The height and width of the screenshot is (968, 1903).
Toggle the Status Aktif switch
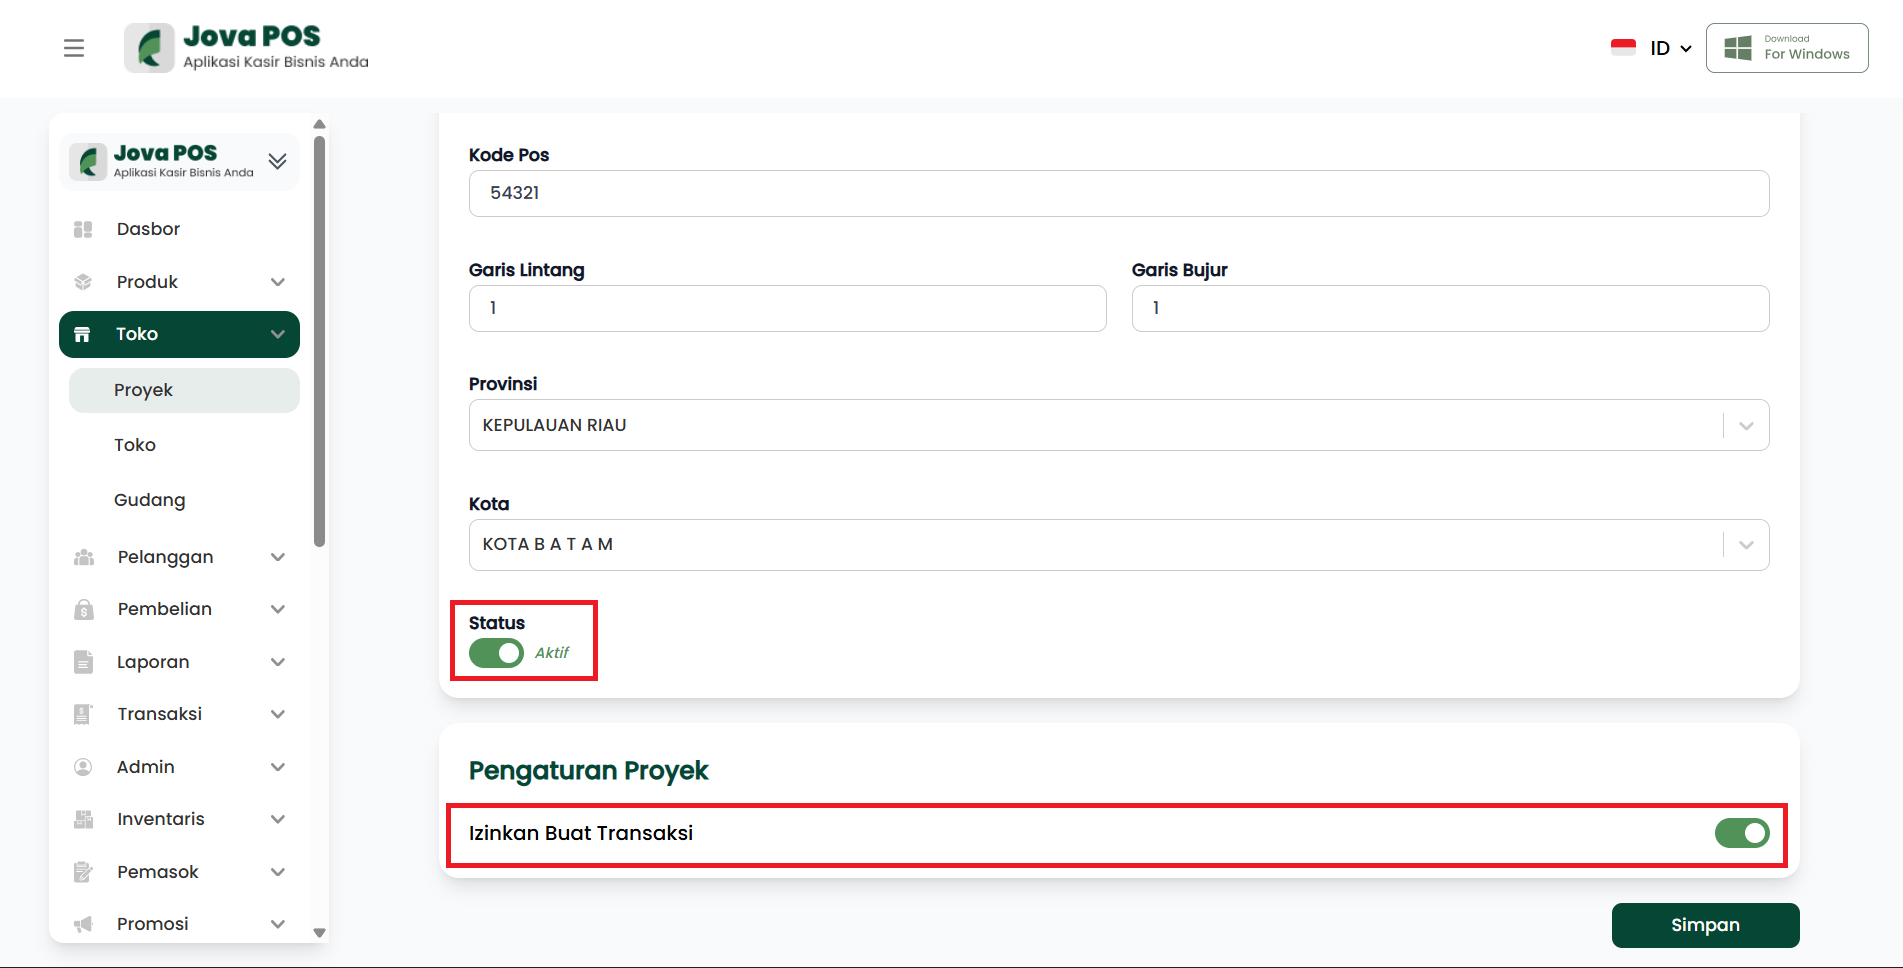tap(496, 653)
